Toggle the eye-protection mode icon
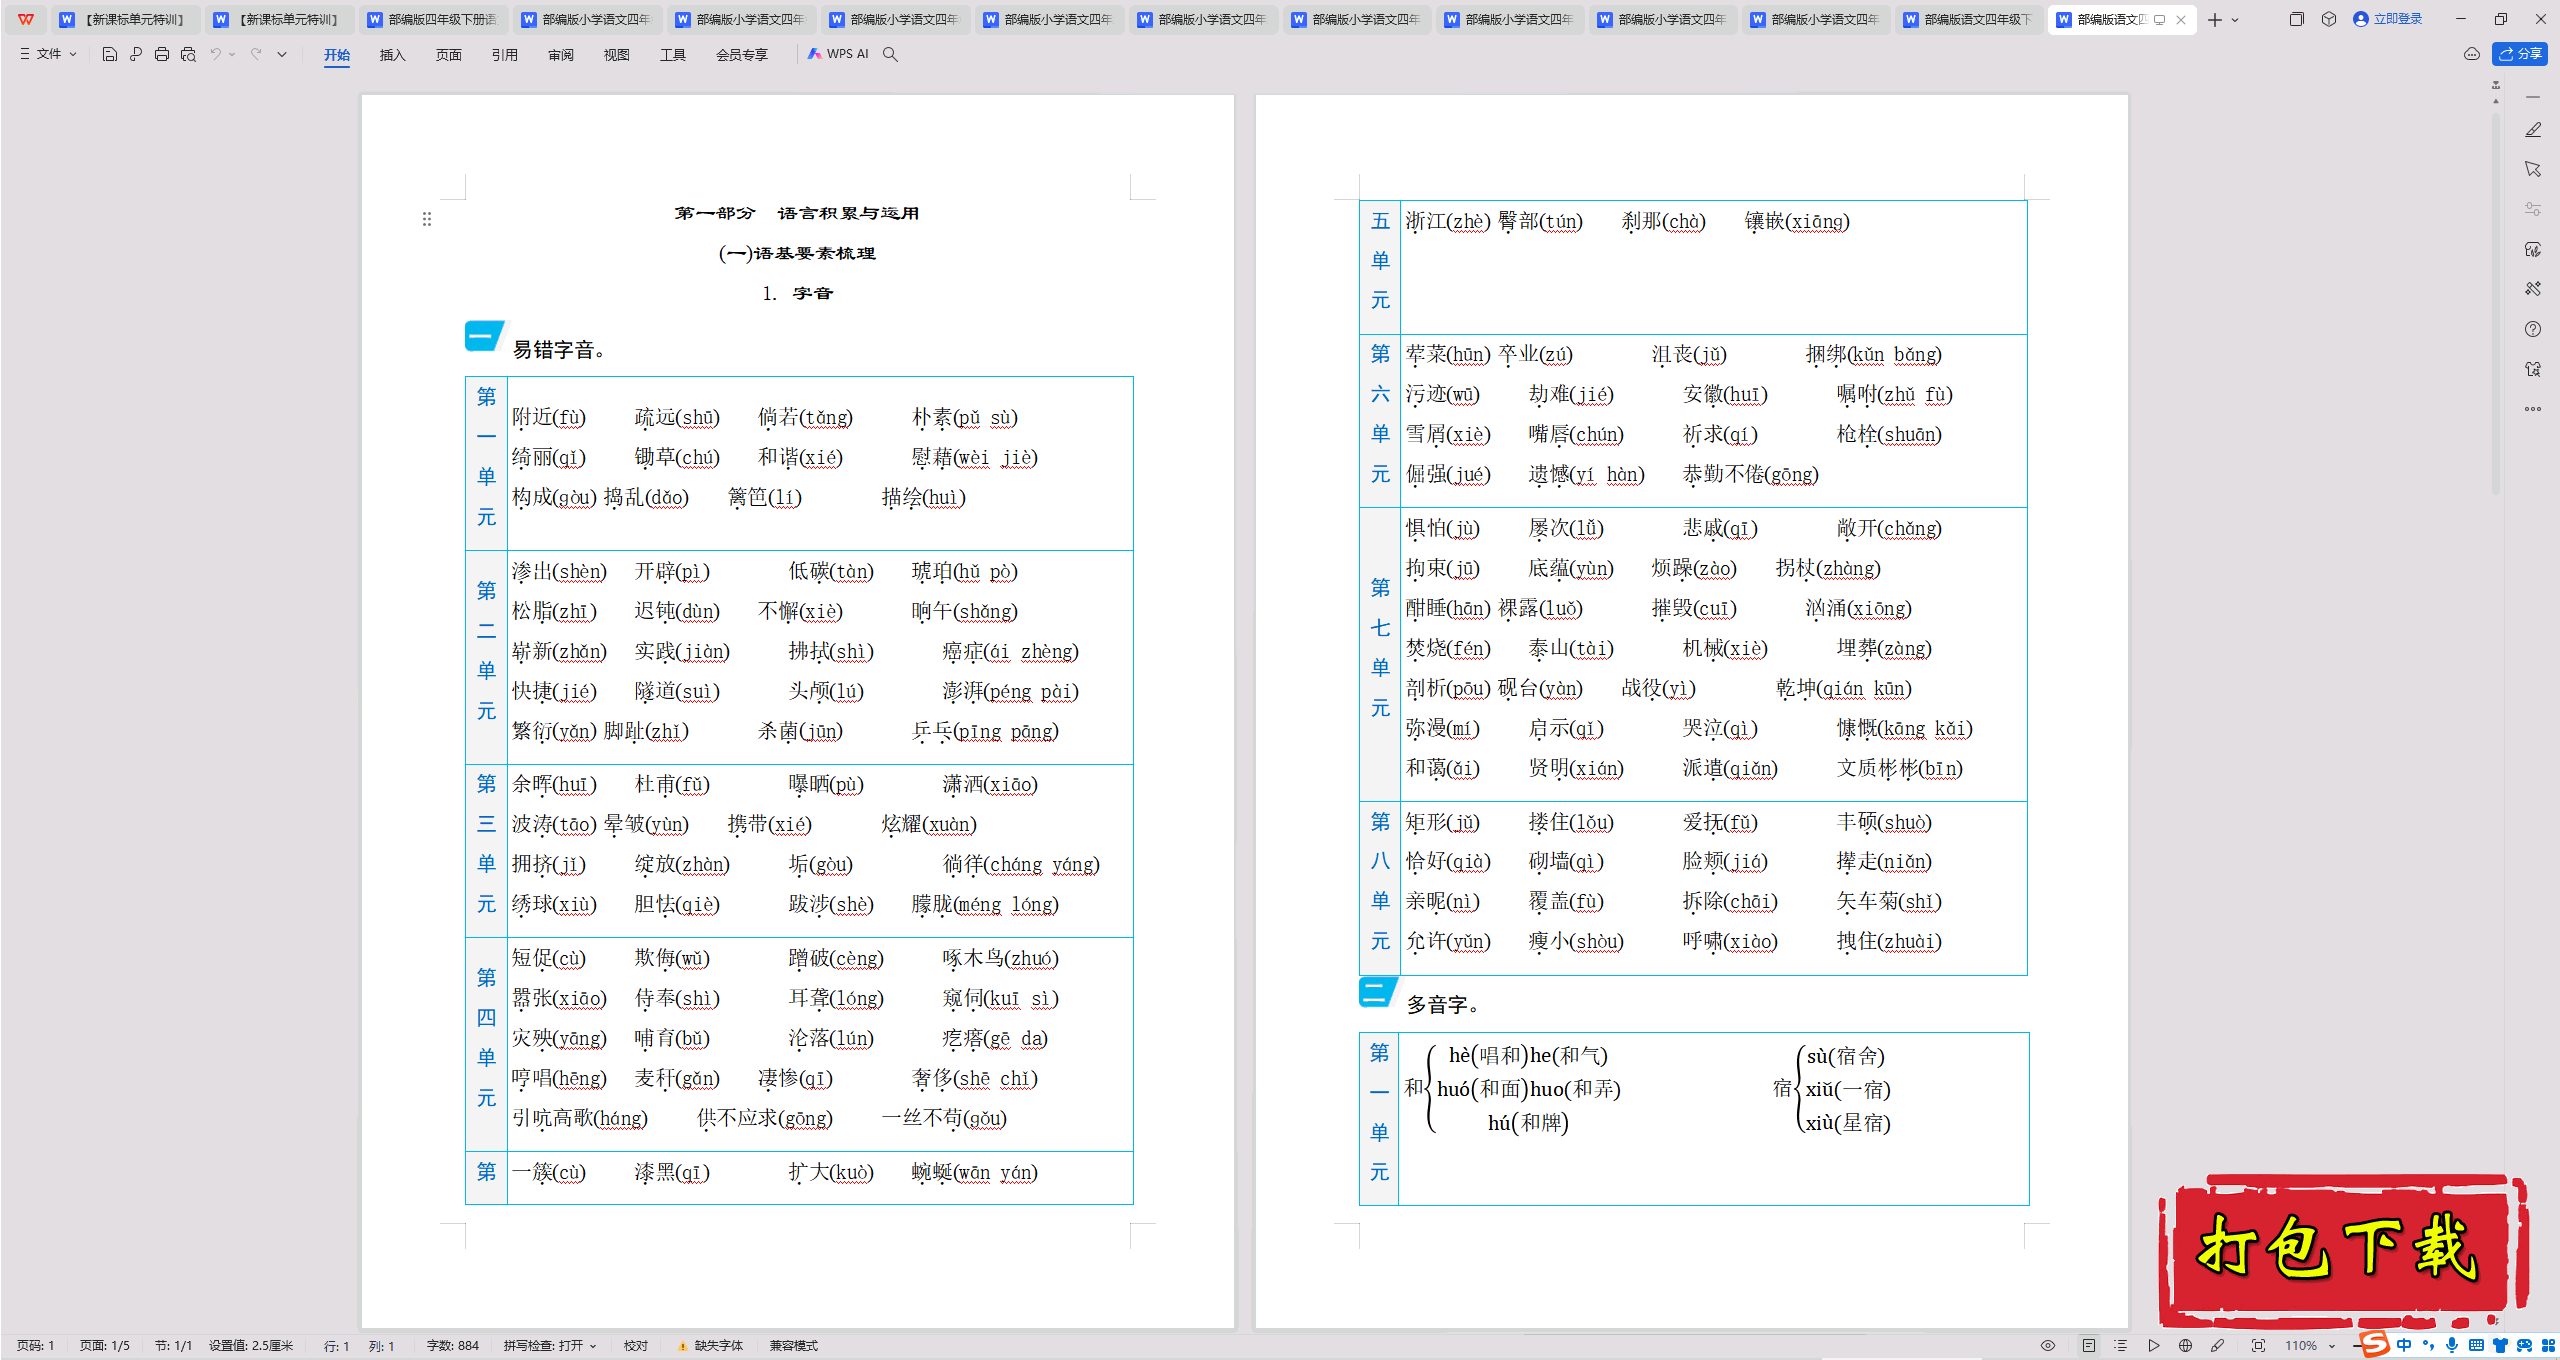Image resolution: width=2560 pixels, height=1360 pixels. point(2048,1346)
